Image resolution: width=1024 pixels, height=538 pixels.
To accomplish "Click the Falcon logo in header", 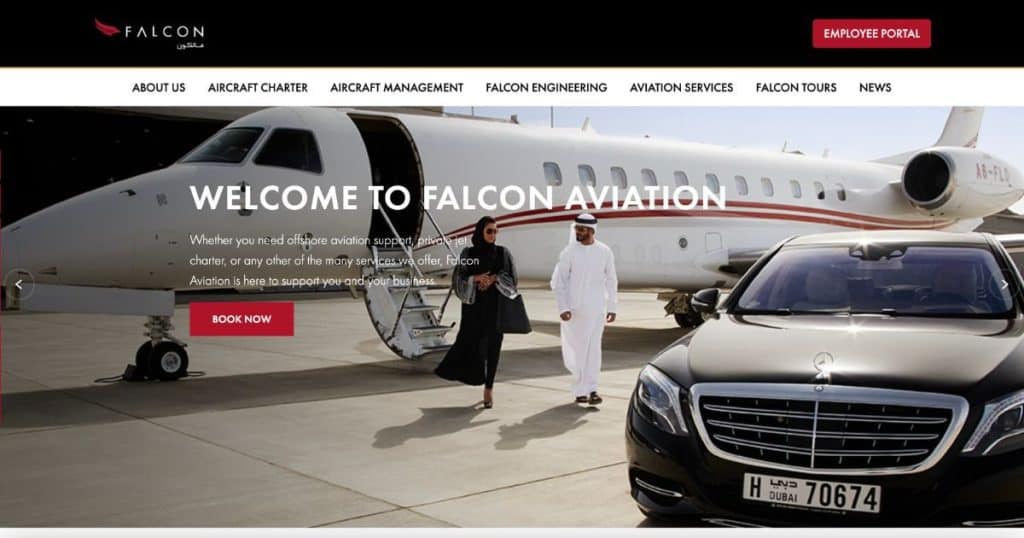I will 149,33.
